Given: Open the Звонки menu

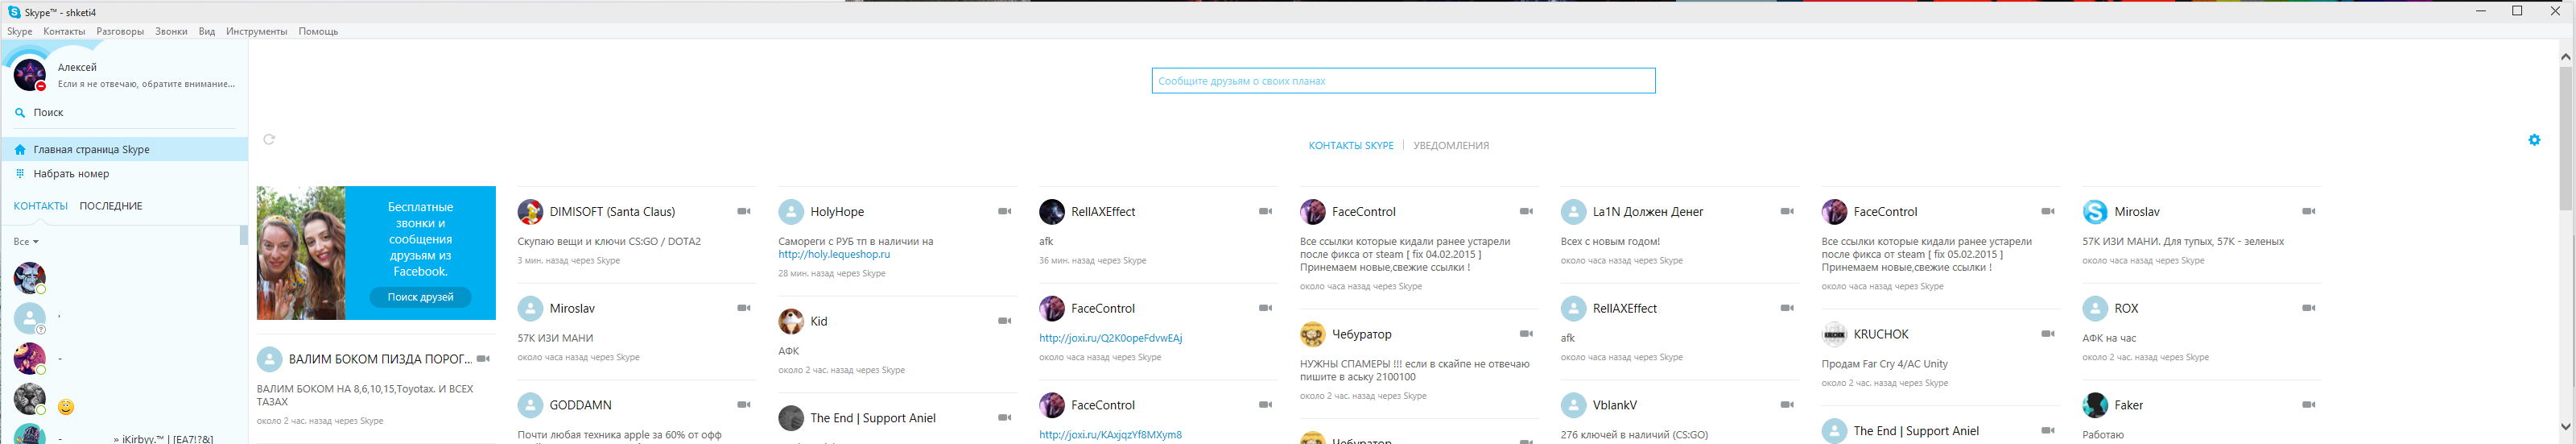Looking at the screenshot, I should tap(171, 31).
